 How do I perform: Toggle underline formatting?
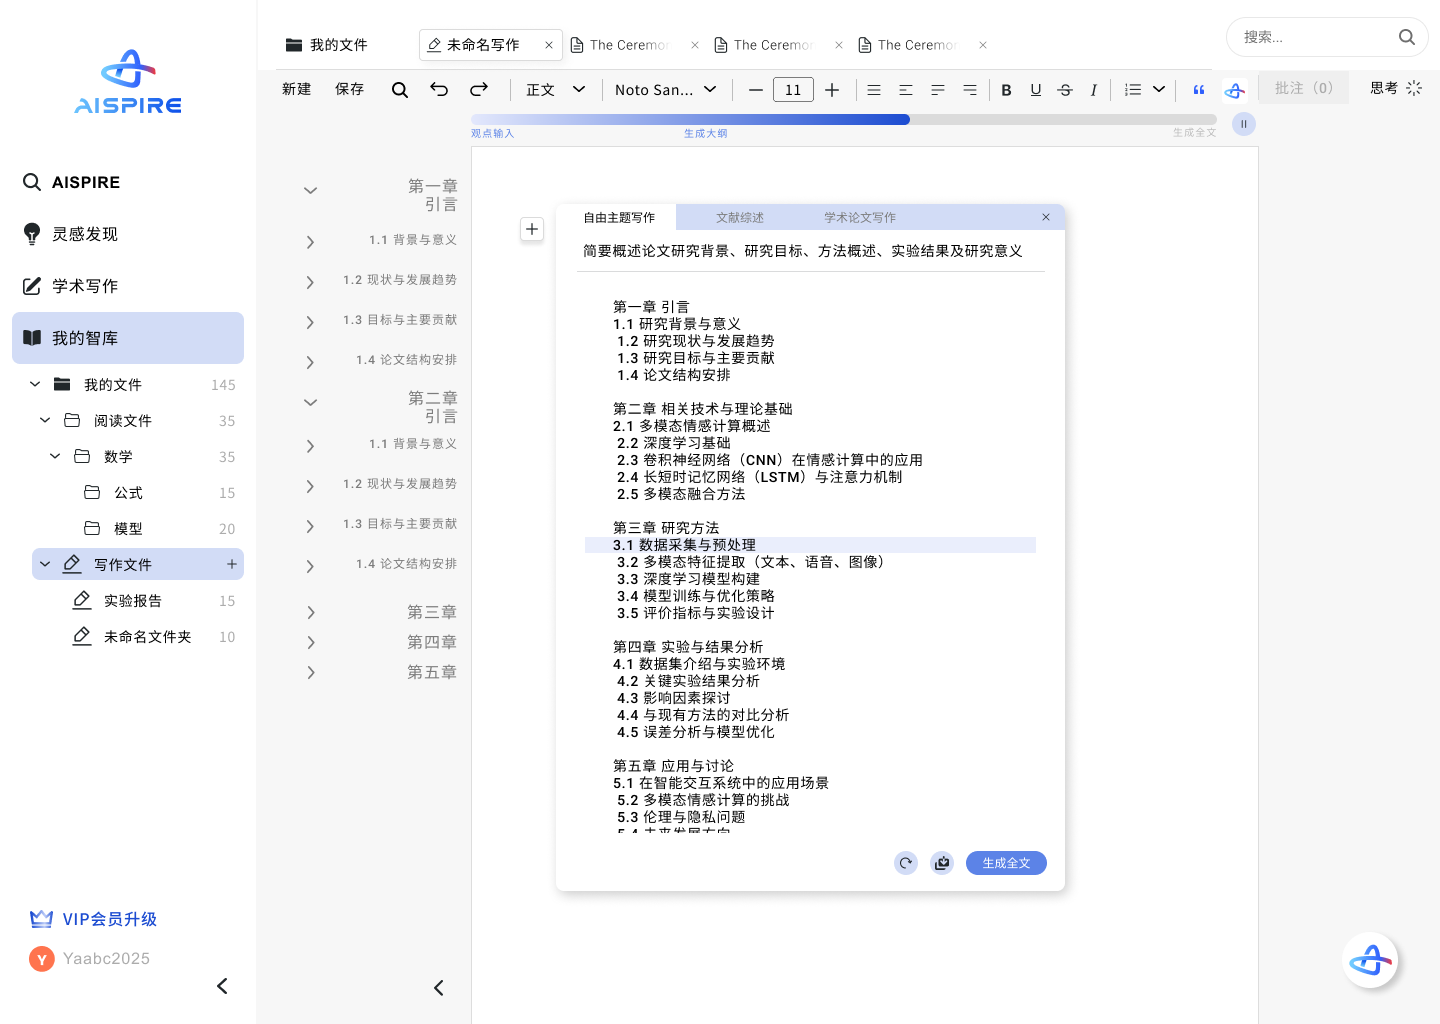pyautogui.click(x=1035, y=89)
